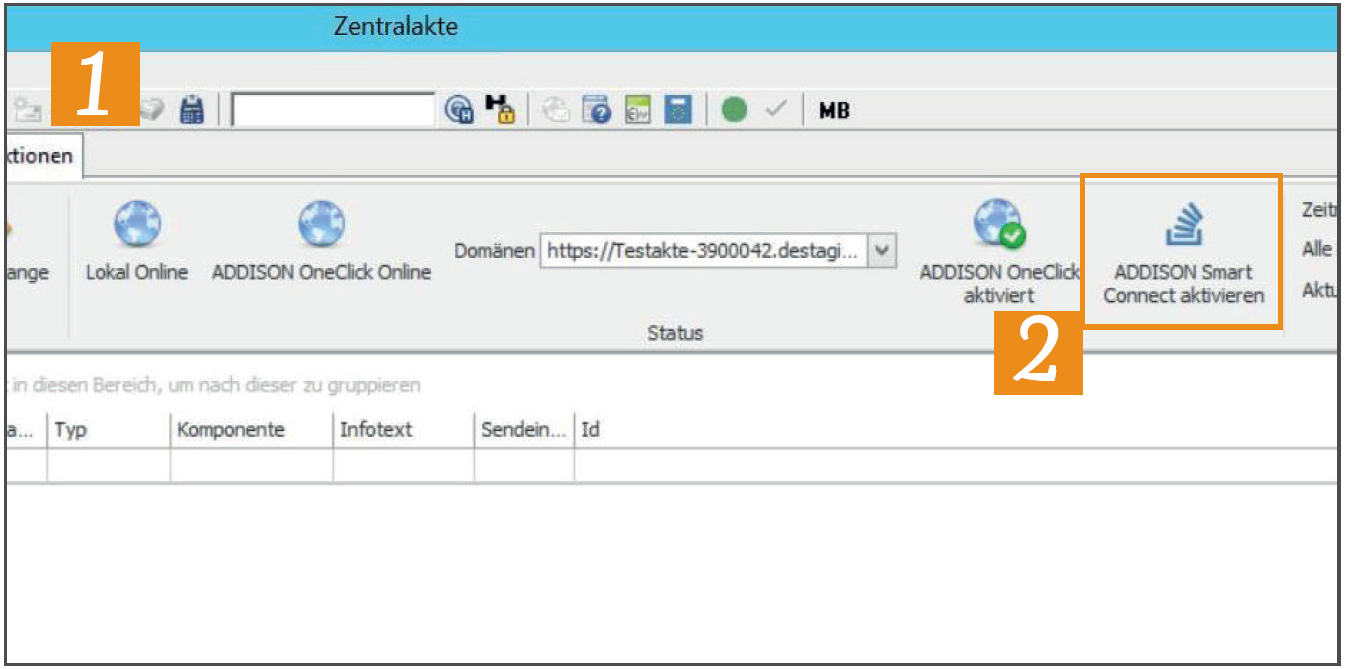The image size is (1345, 669).
Task: Sort by the Typ column header
Action: click(109, 430)
